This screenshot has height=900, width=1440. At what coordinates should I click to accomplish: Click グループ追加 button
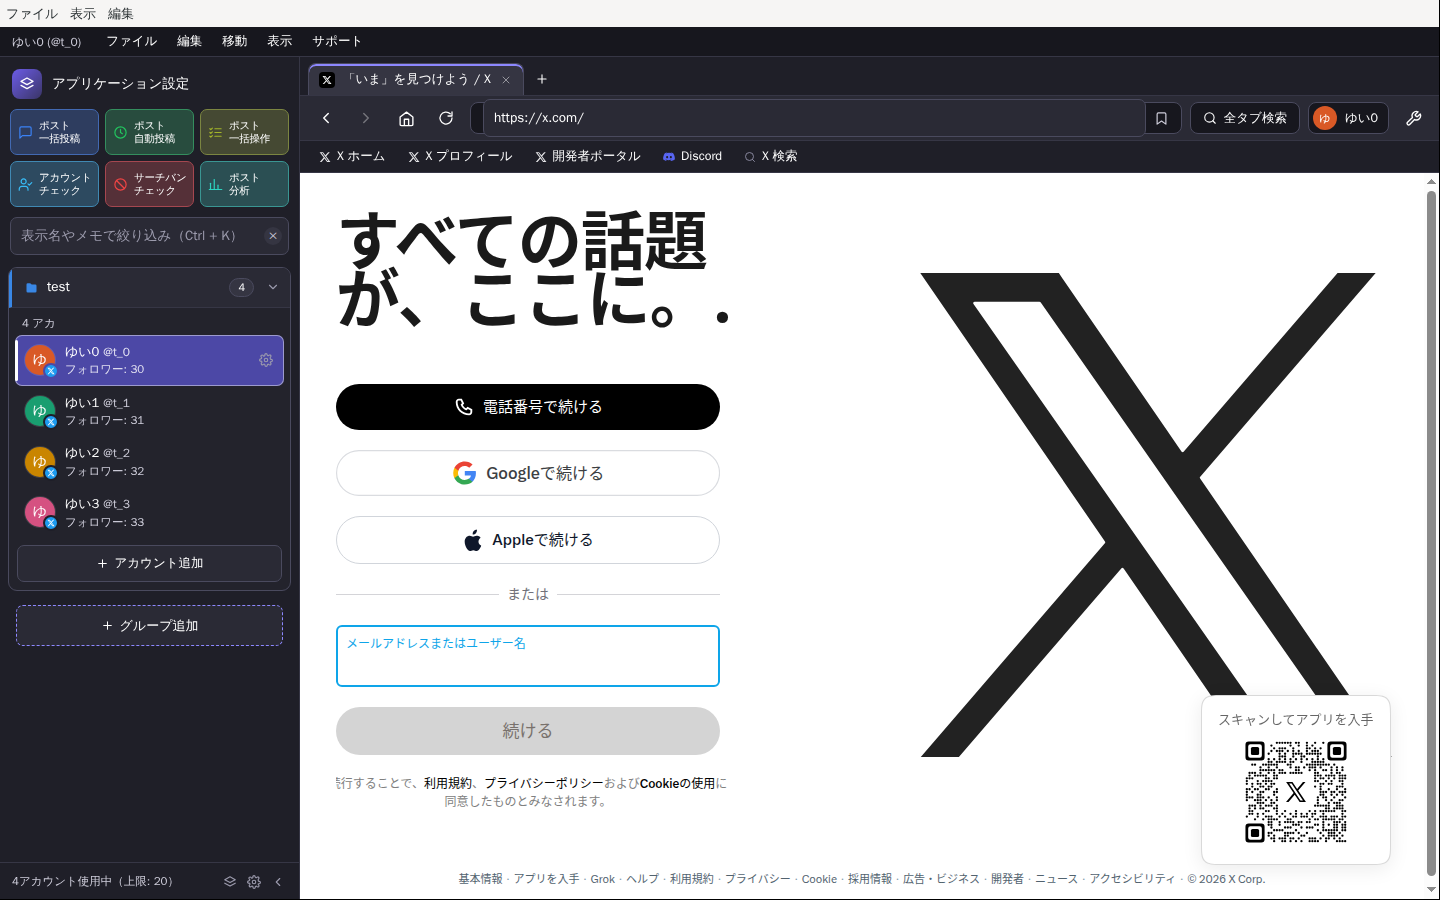tap(150, 625)
